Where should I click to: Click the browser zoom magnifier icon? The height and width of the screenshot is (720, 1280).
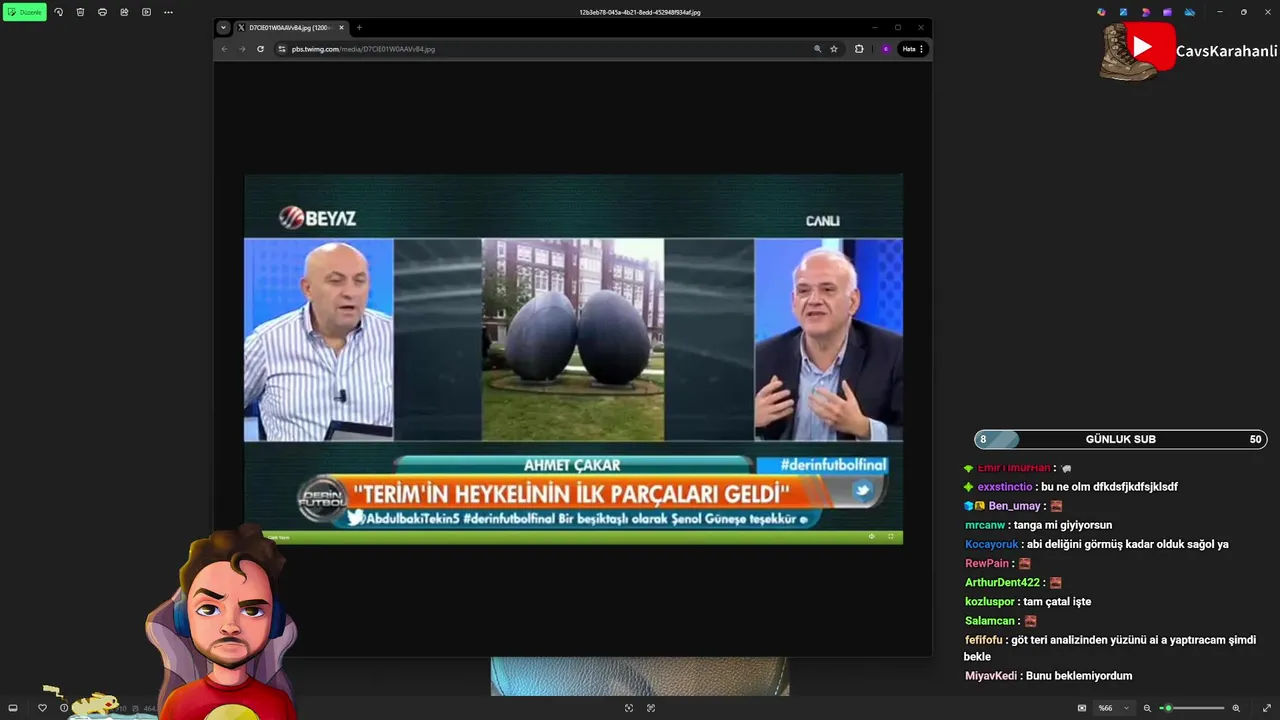click(x=817, y=49)
